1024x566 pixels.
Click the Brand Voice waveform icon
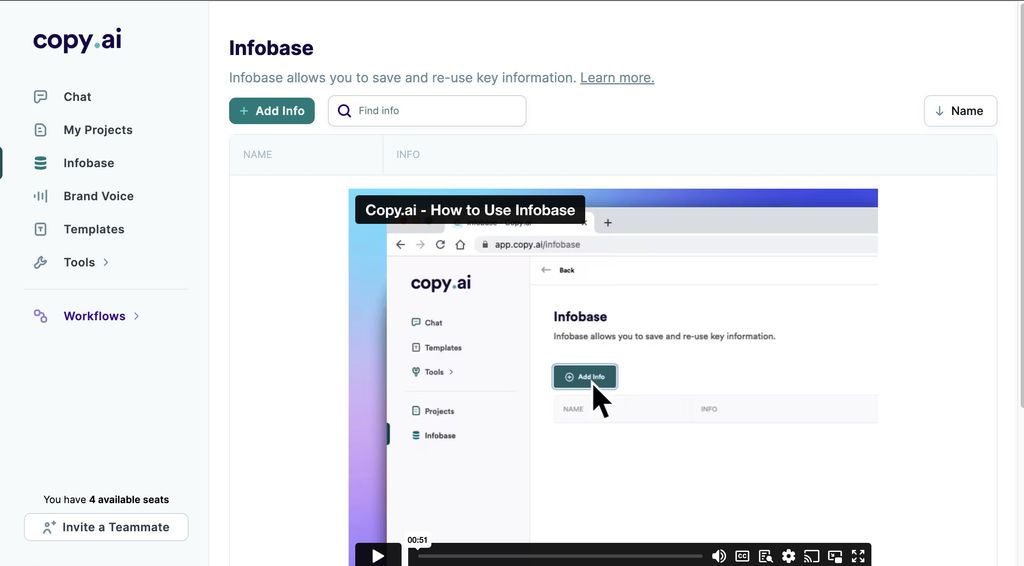click(x=40, y=196)
